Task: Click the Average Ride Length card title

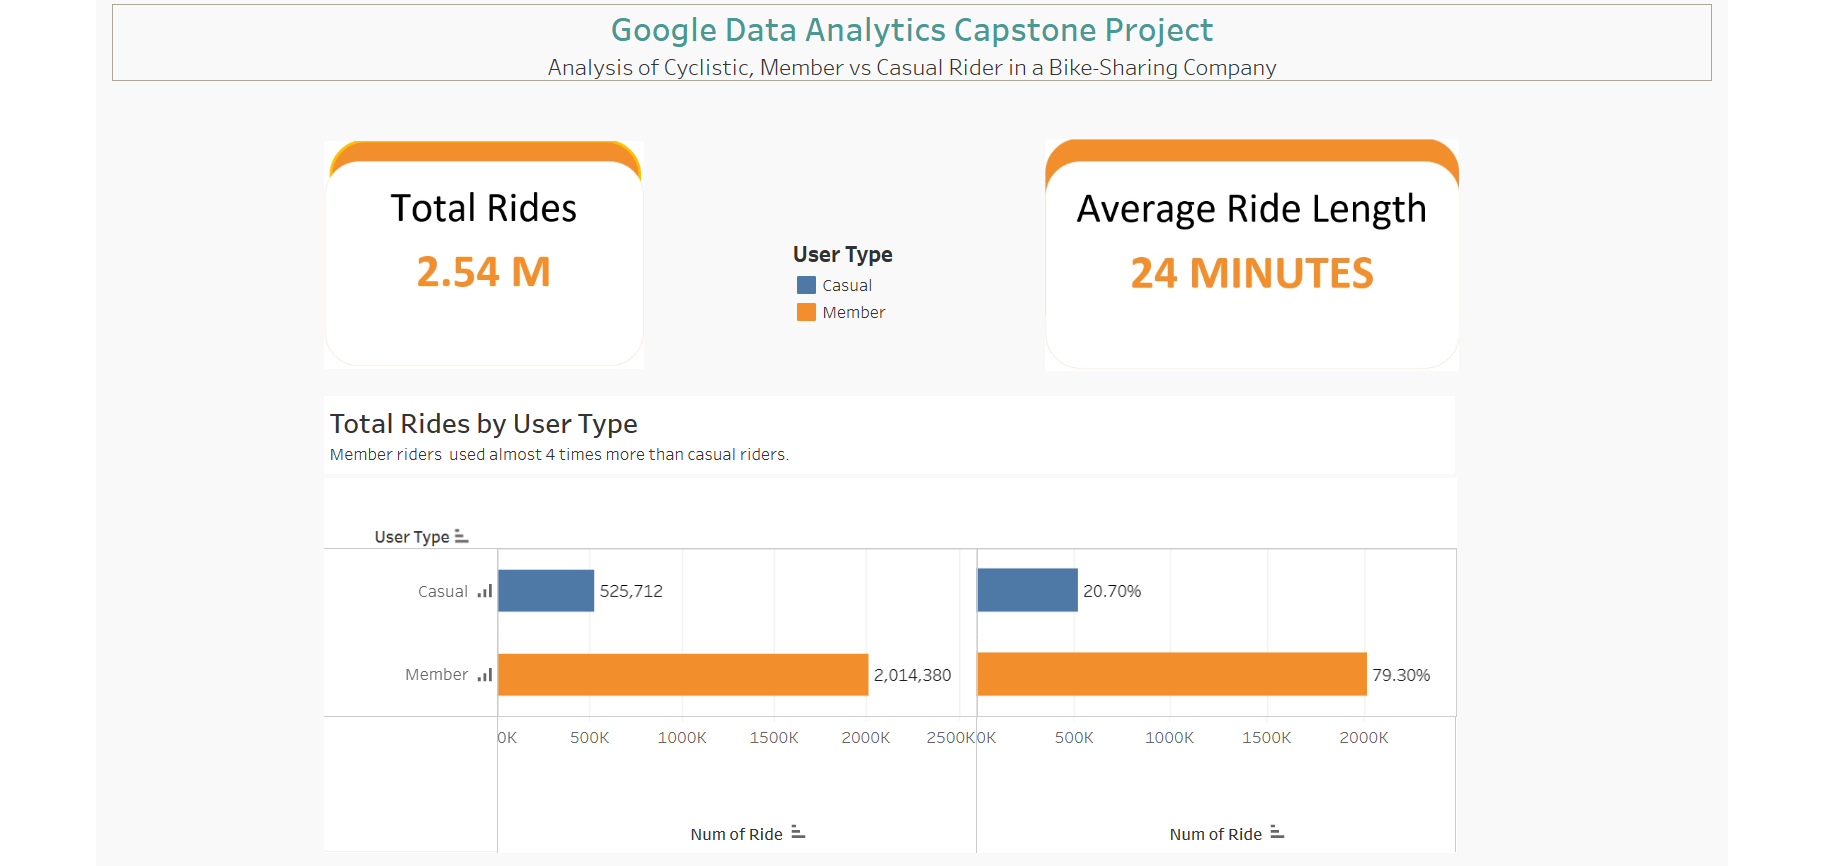Action: point(1252,209)
